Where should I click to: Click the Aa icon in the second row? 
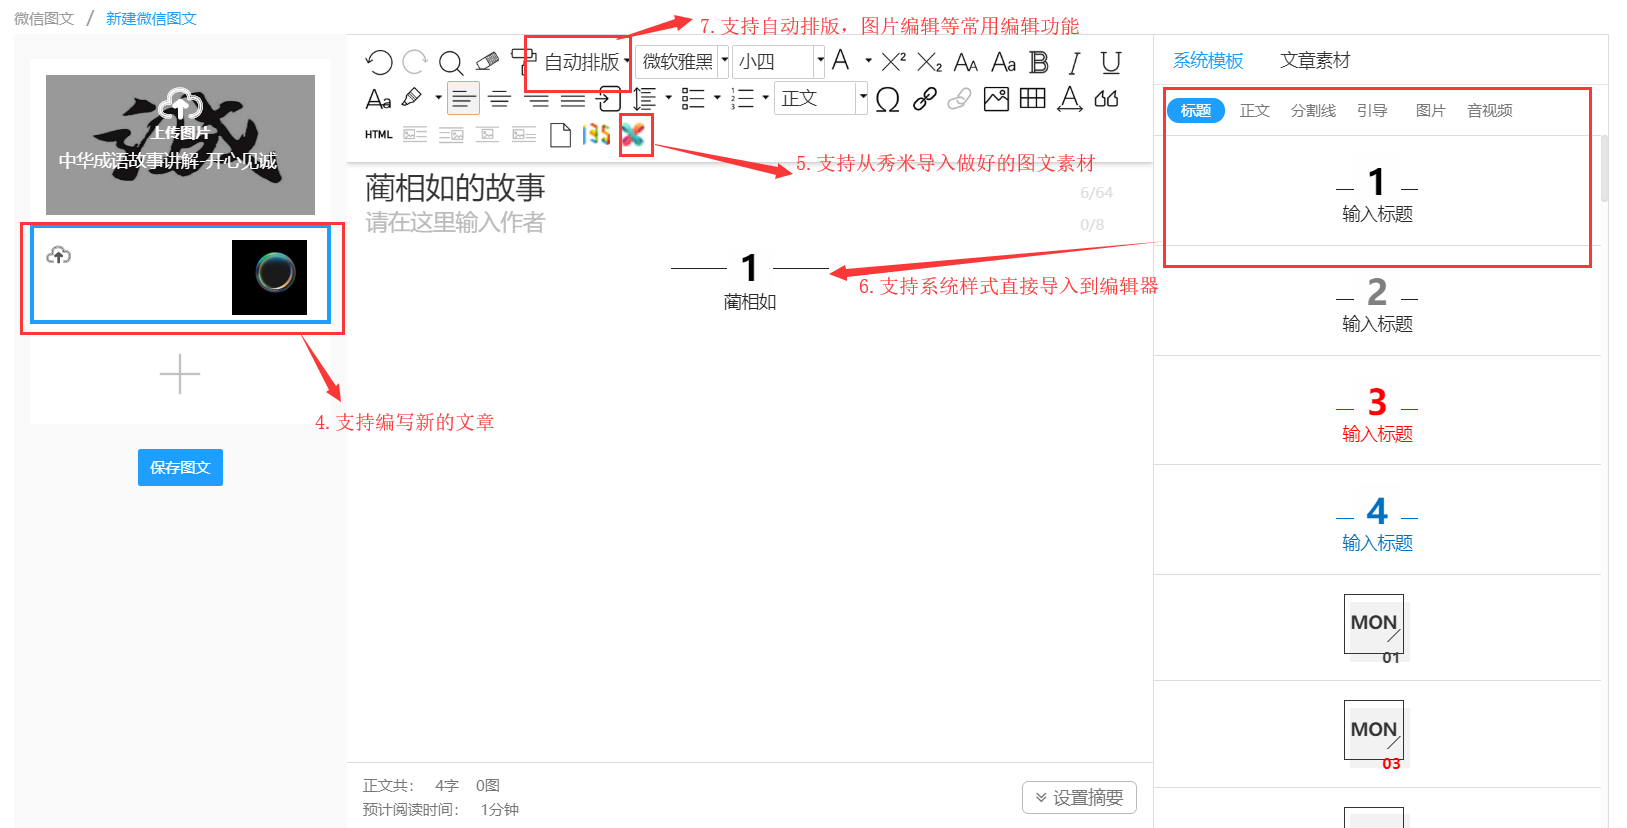(378, 98)
